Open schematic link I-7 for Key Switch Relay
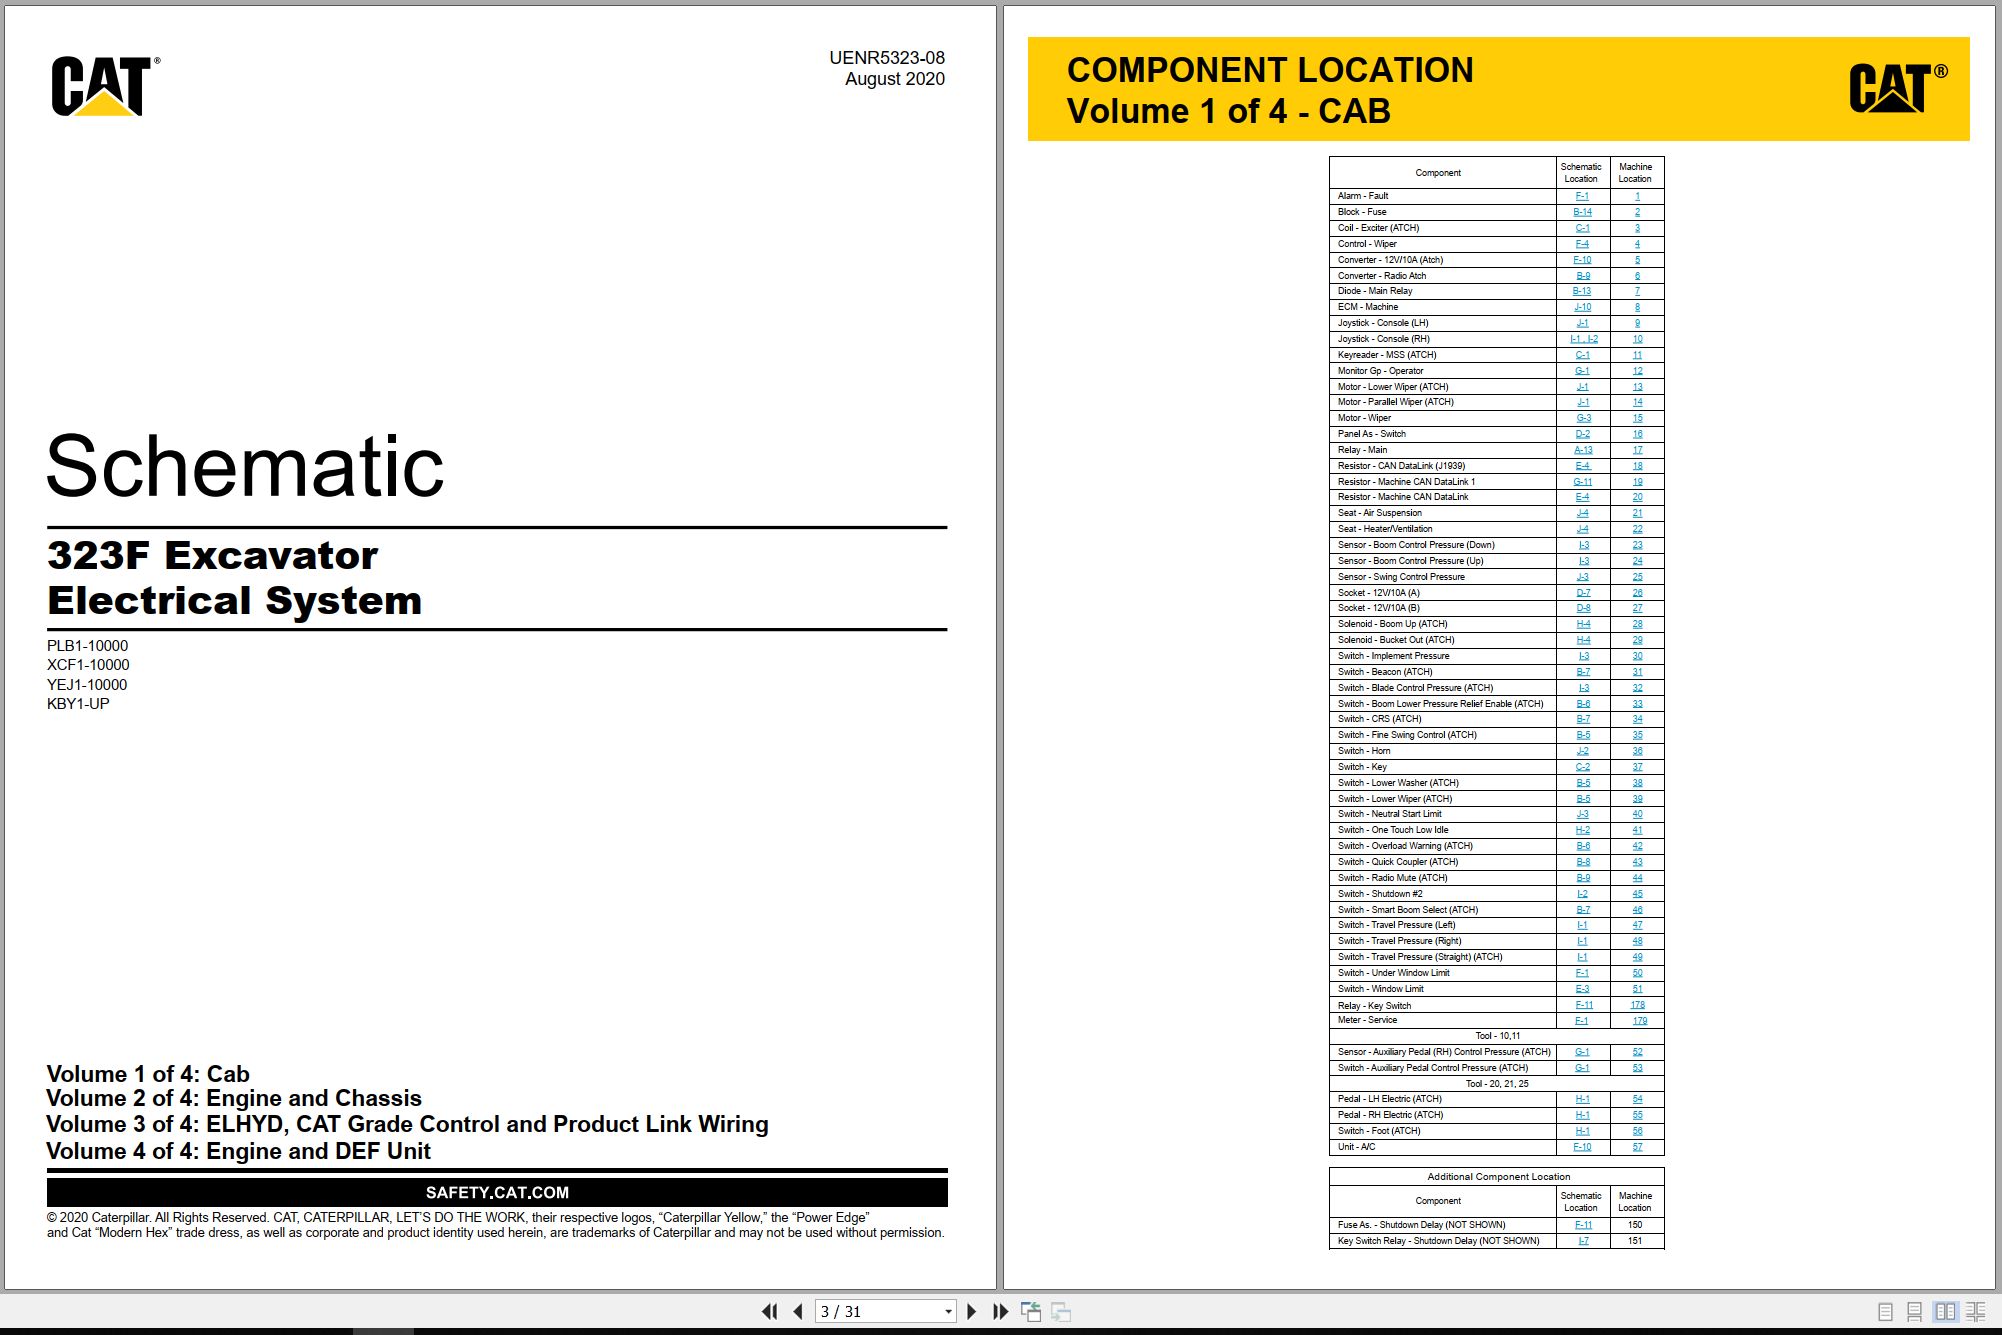This screenshot has width=2002, height=1335. (x=1584, y=1241)
